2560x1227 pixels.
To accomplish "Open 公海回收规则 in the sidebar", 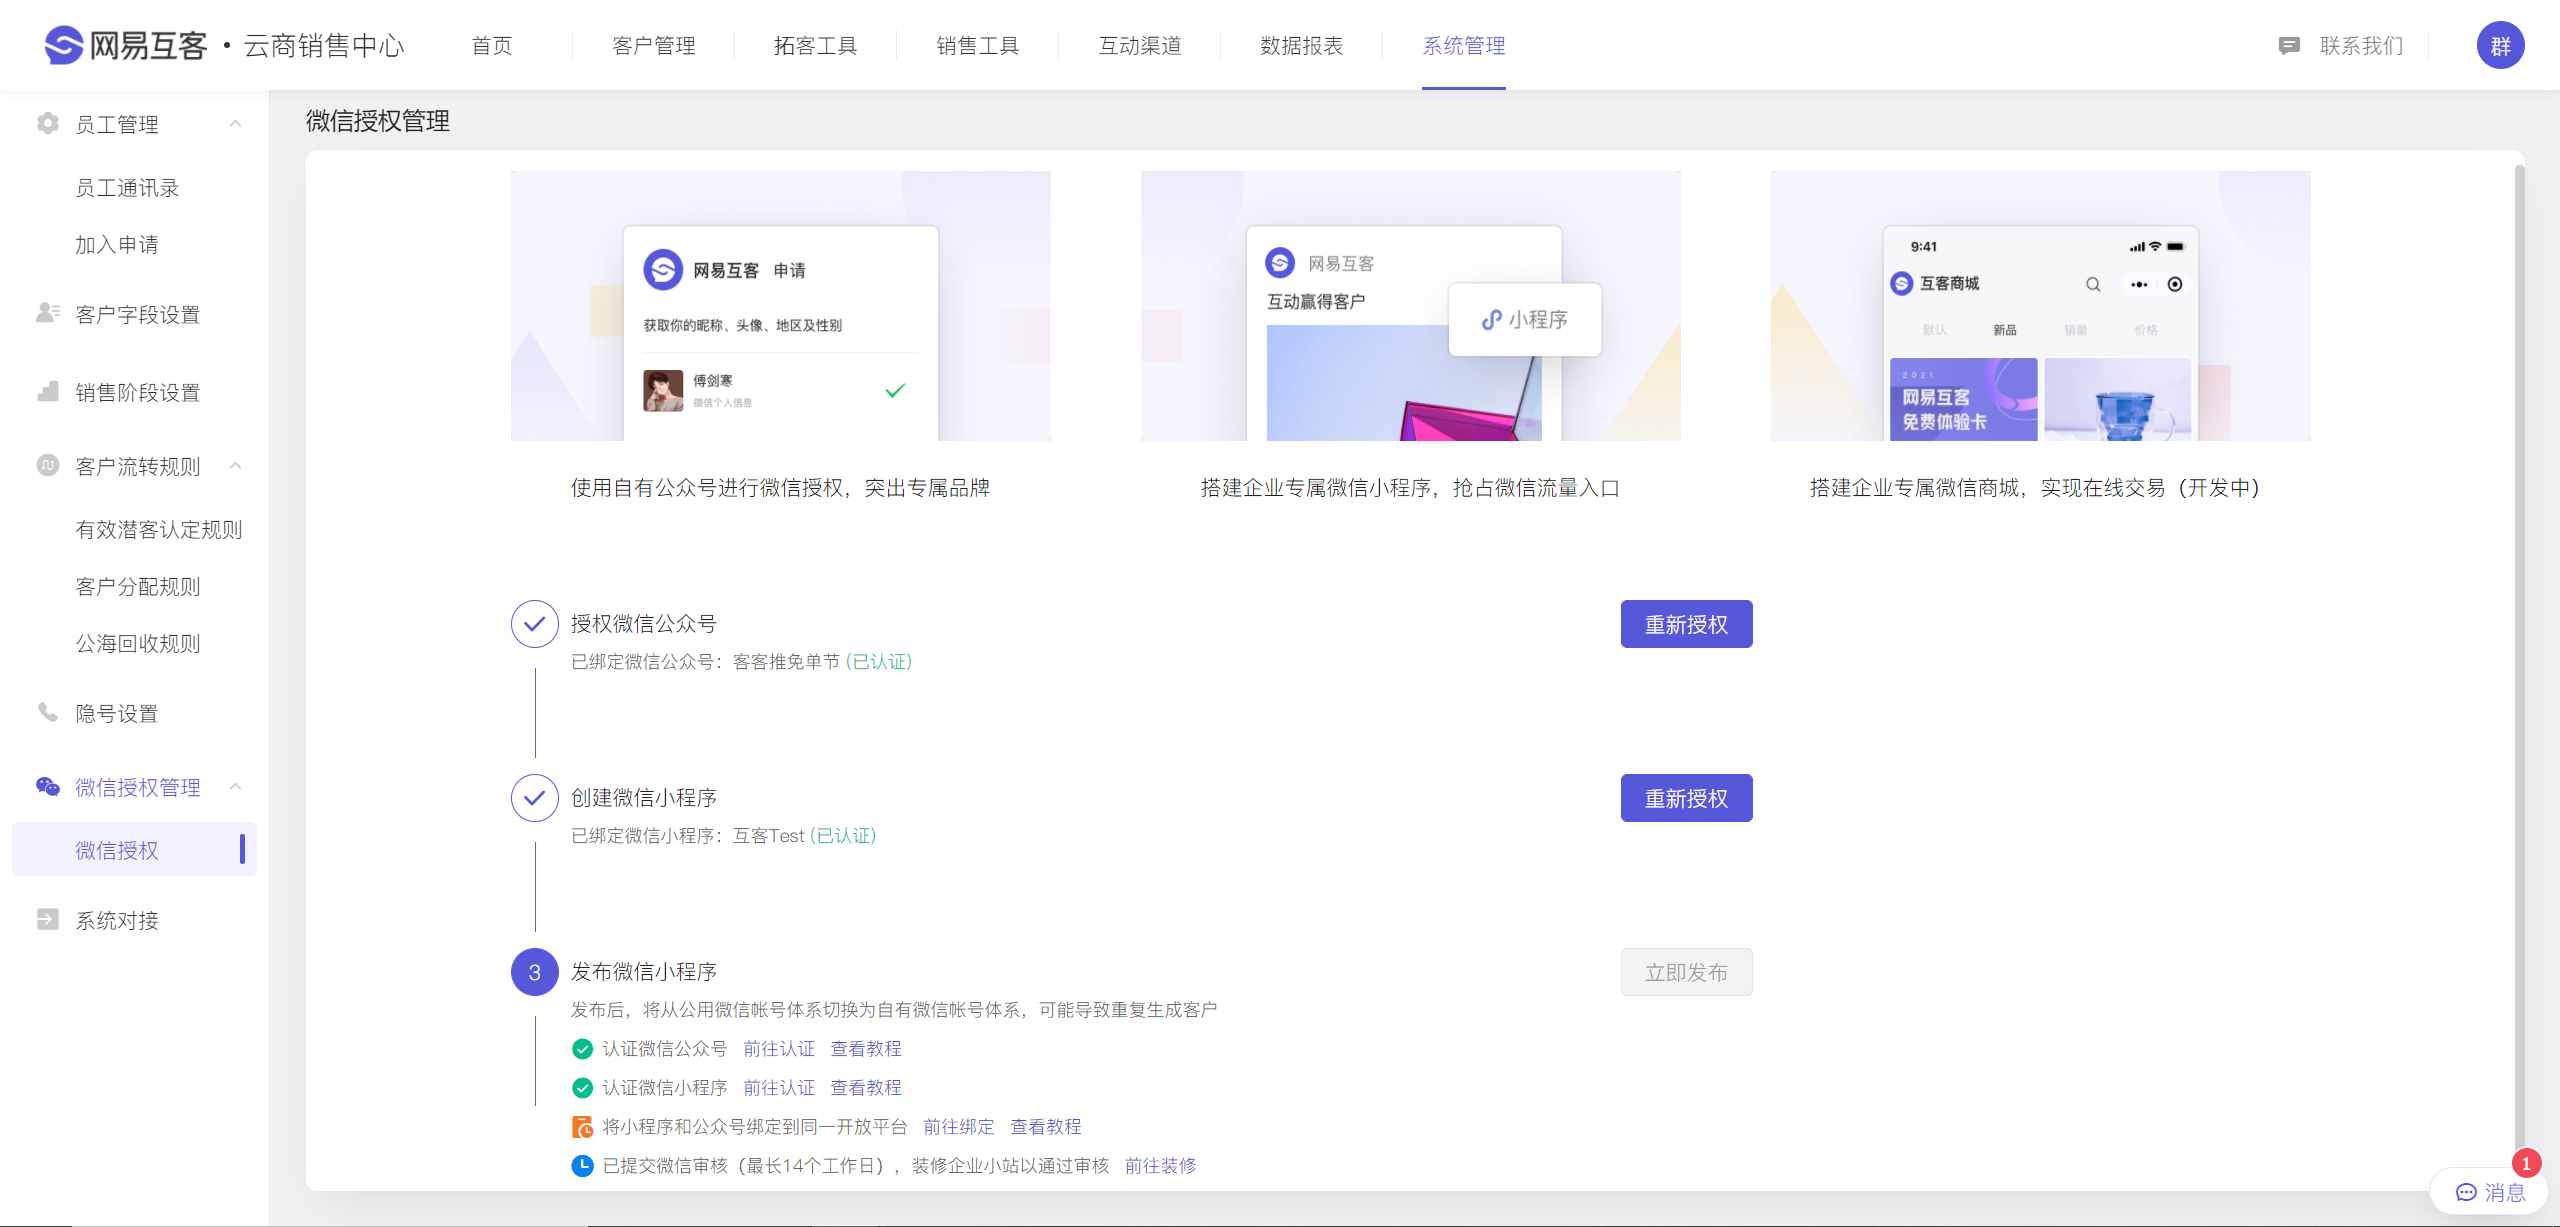I will click(138, 644).
